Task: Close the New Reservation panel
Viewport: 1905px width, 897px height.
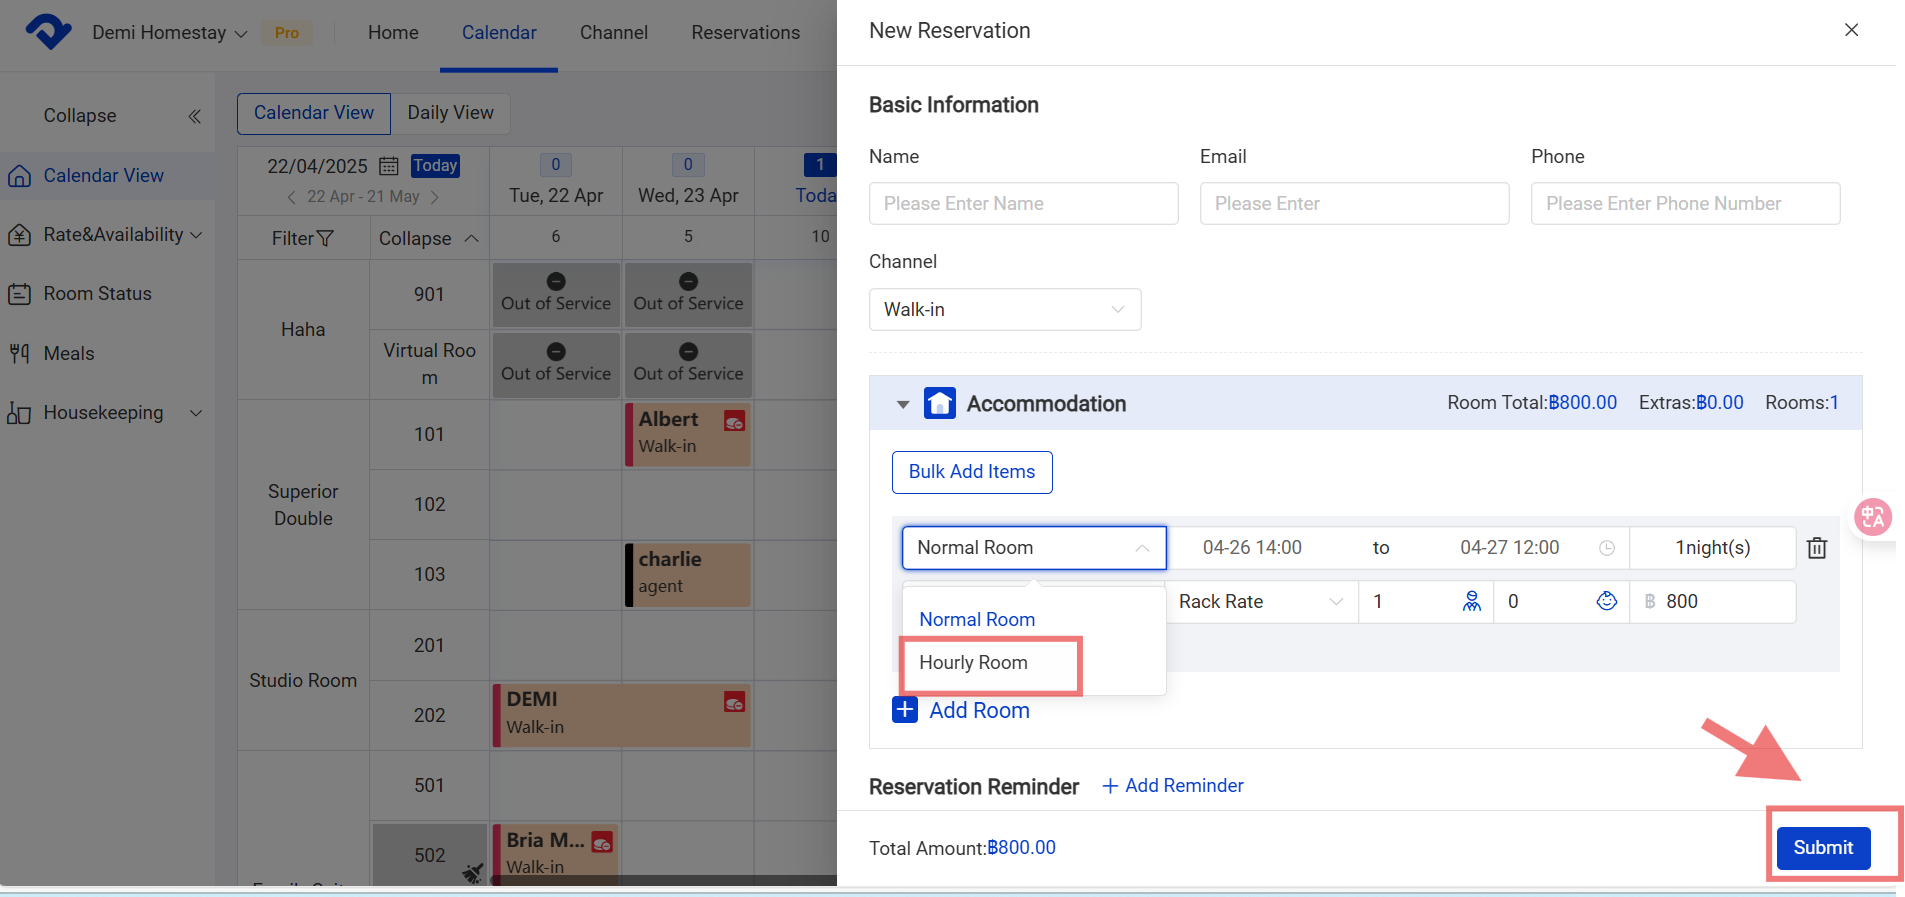Action: pos(1851,30)
